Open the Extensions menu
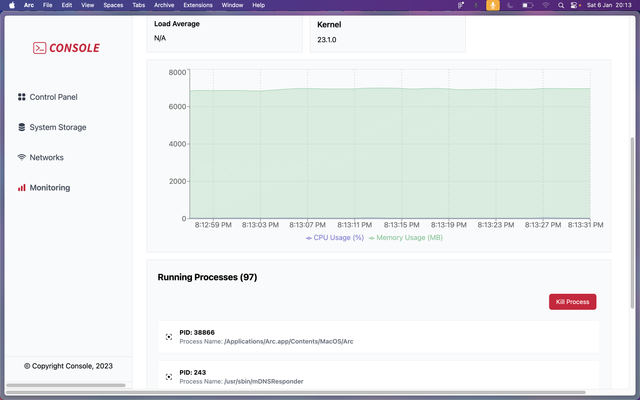Image resolution: width=640 pixels, height=400 pixels. pyautogui.click(x=198, y=5)
